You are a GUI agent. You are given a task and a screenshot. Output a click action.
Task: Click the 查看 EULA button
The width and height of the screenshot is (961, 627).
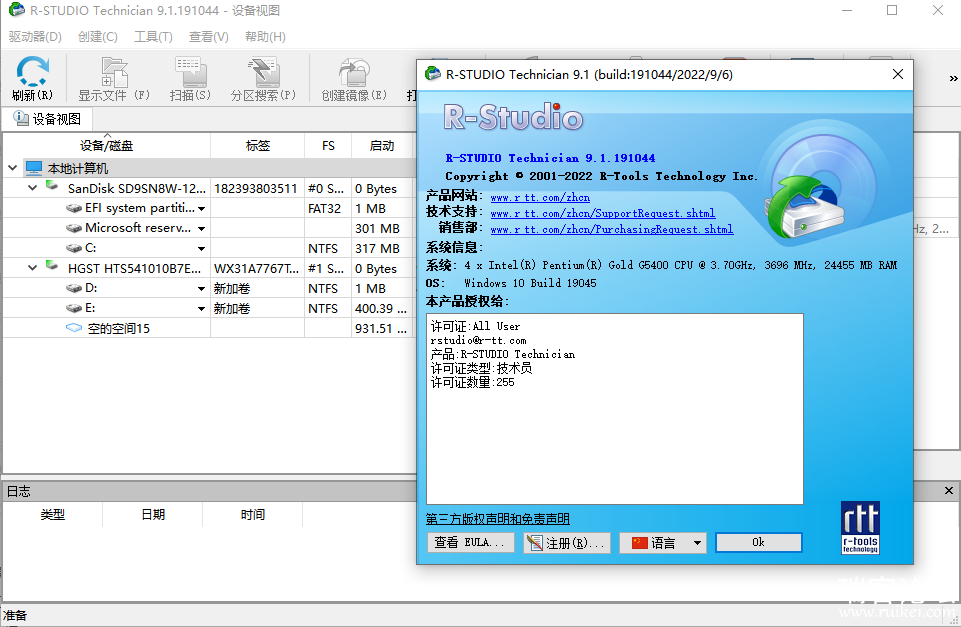tap(470, 542)
